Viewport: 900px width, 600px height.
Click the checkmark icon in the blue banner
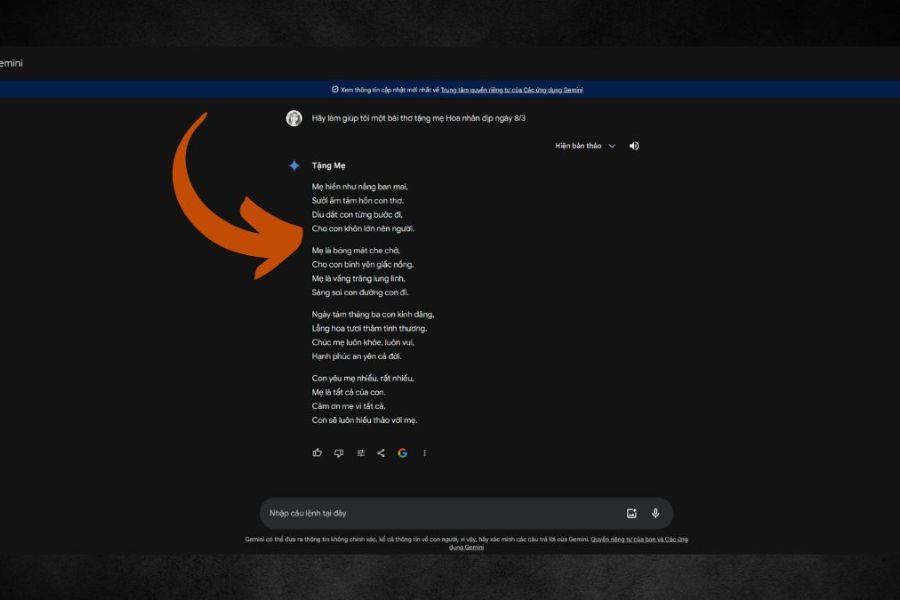click(x=335, y=90)
